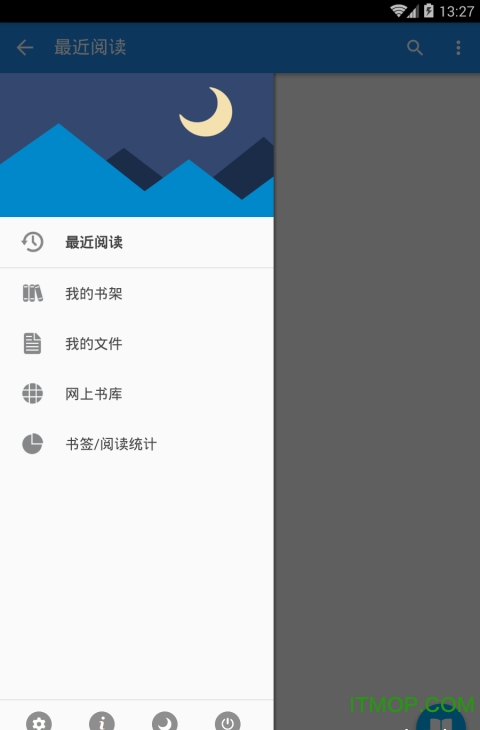Viewport: 480px width, 730px height.
Task: Tap the battery status icon
Action: [429, 11]
